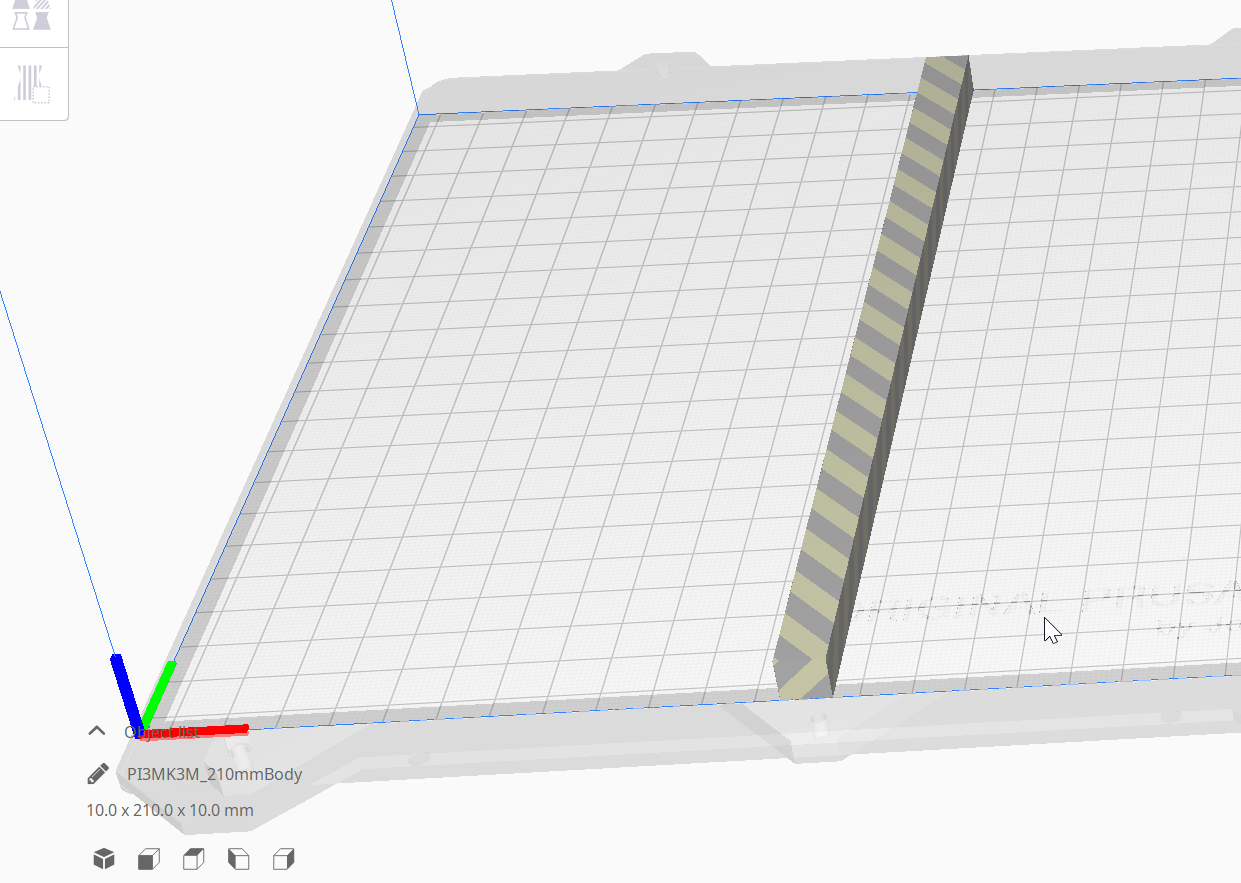Image resolution: width=1241 pixels, height=883 pixels.
Task: Select the solid trapezoid support icon
Action: pos(19,5)
